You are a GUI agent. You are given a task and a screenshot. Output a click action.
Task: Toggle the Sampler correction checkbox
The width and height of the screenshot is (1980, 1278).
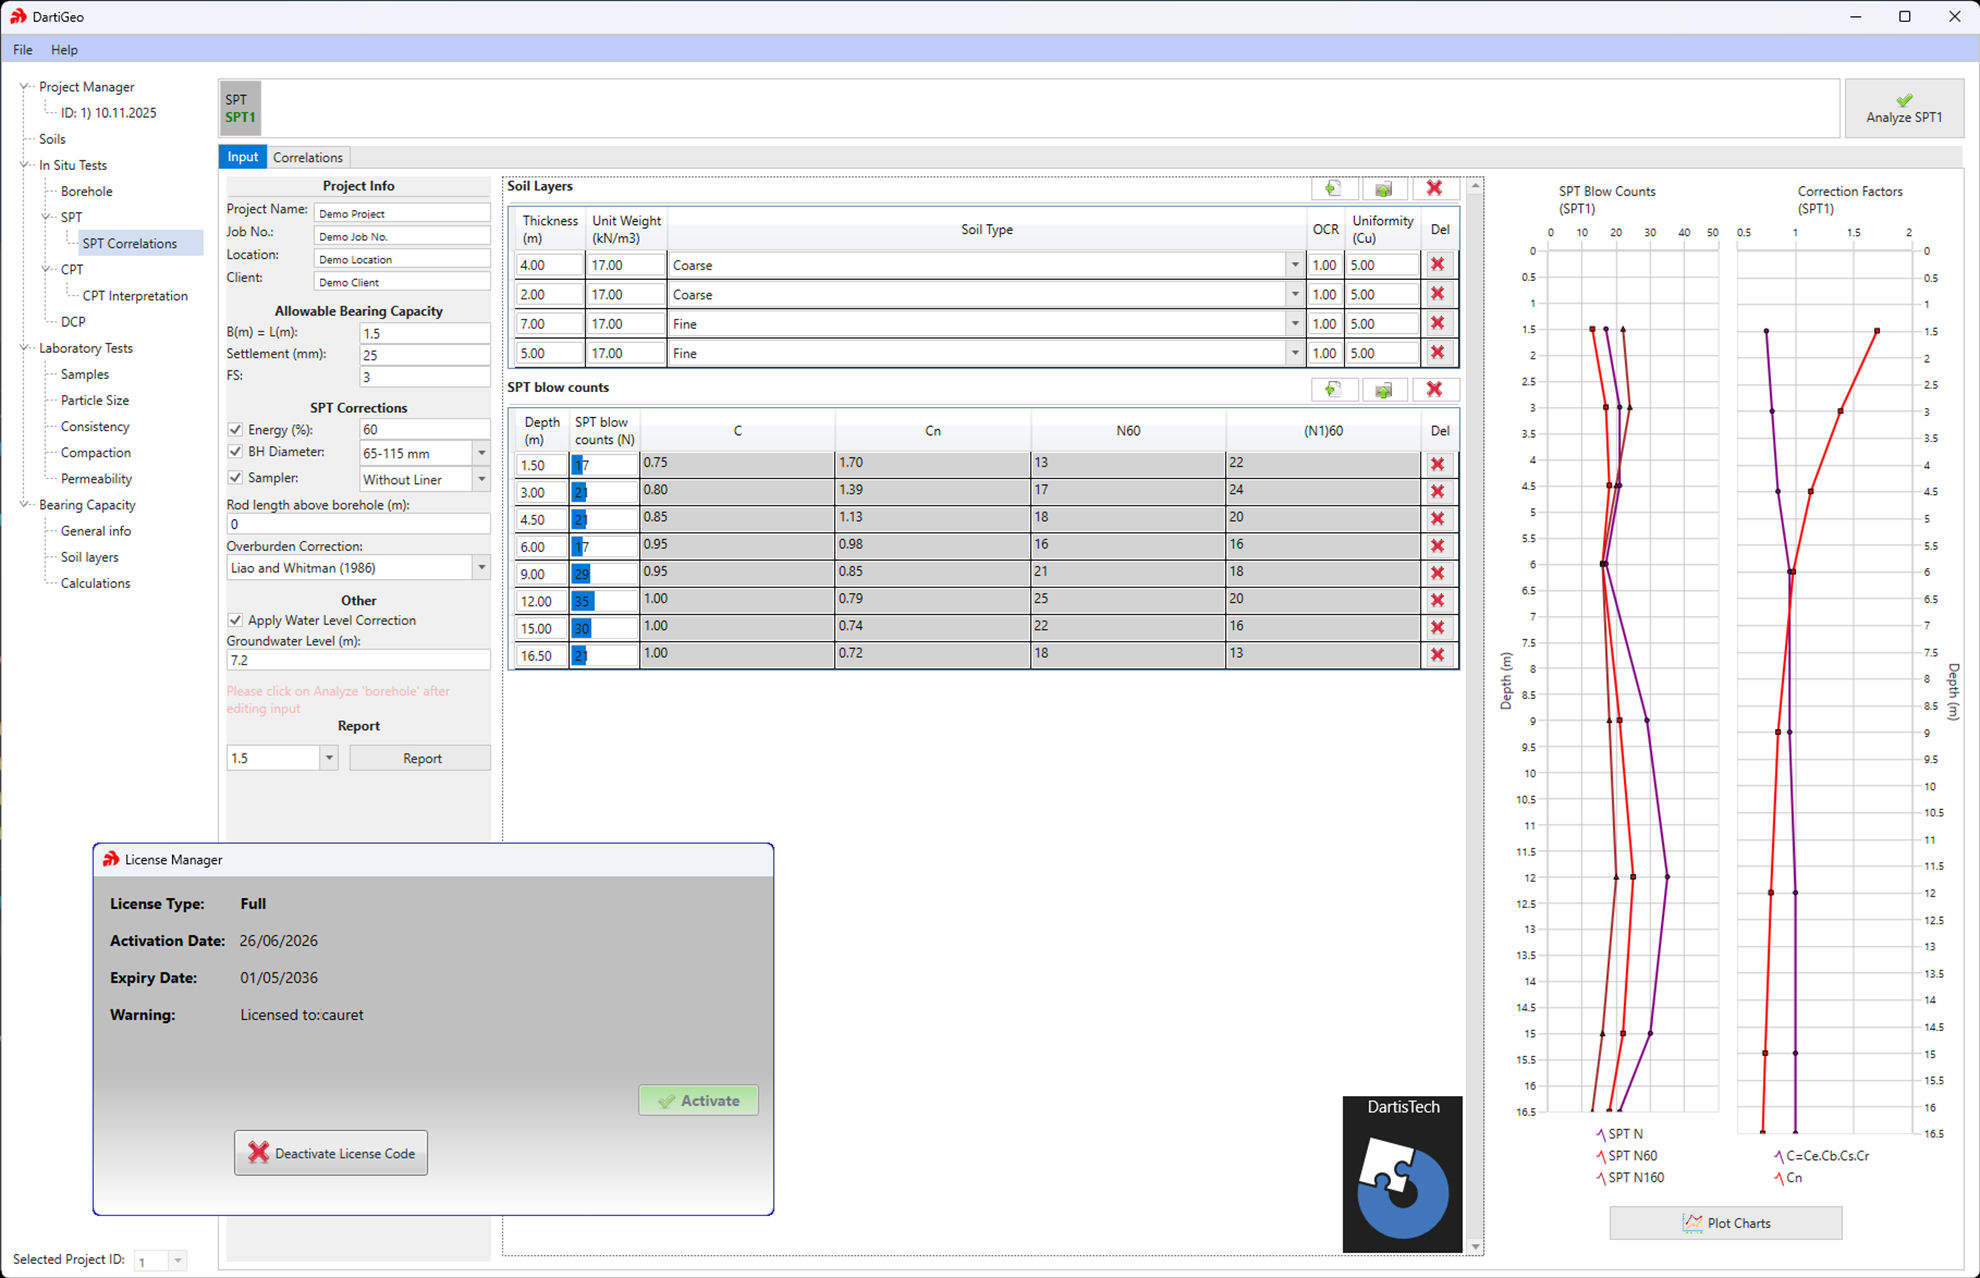tap(235, 478)
